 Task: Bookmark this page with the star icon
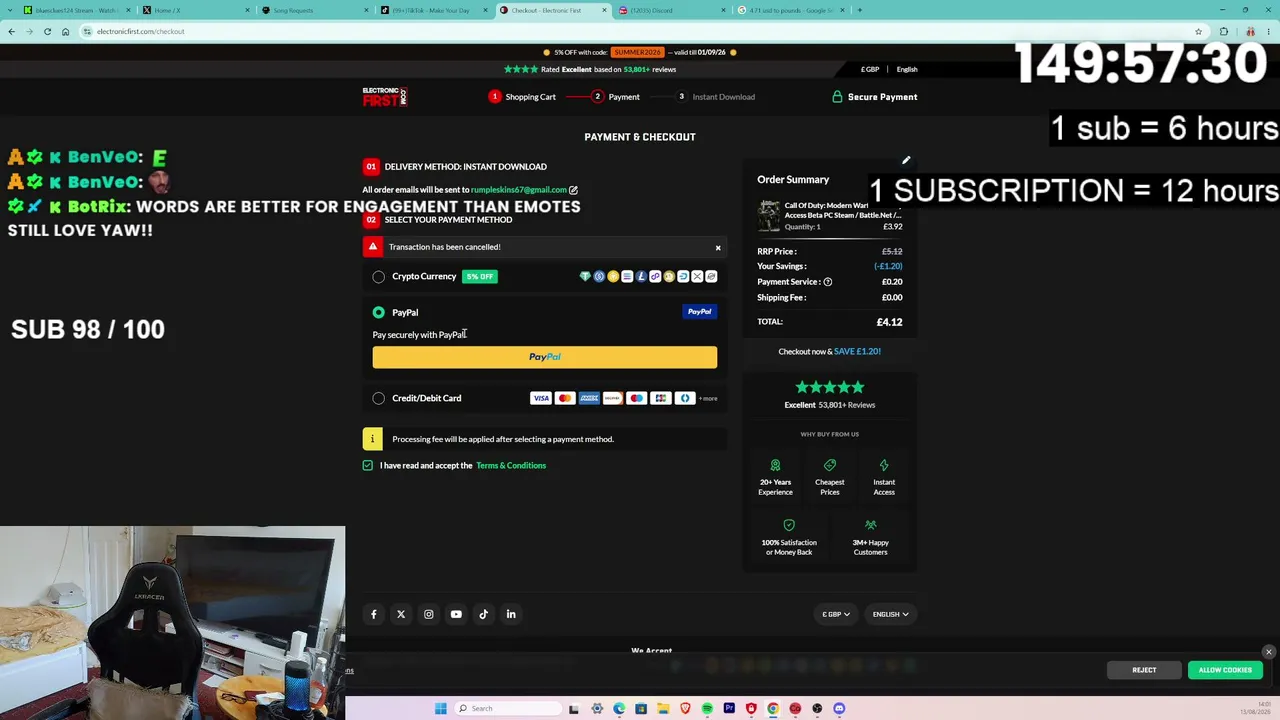(x=1198, y=31)
